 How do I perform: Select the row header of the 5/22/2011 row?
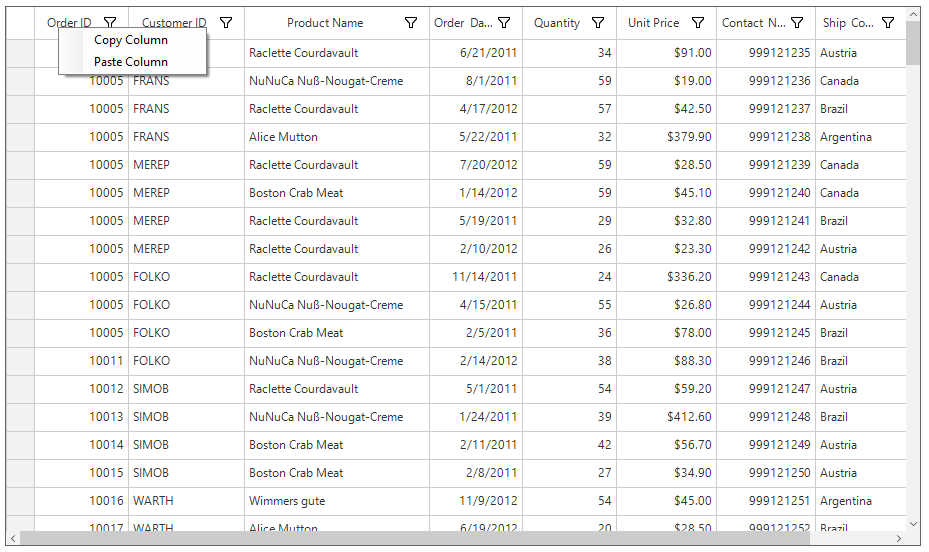(x=20, y=137)
